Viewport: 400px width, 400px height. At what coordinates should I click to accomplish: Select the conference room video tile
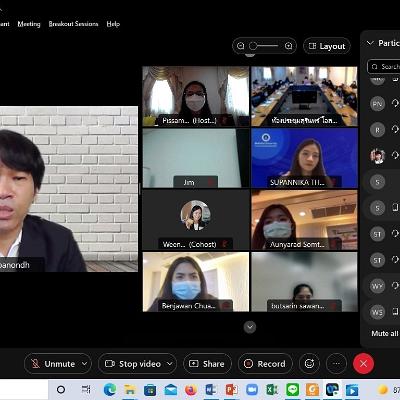[x=304, y=96]
